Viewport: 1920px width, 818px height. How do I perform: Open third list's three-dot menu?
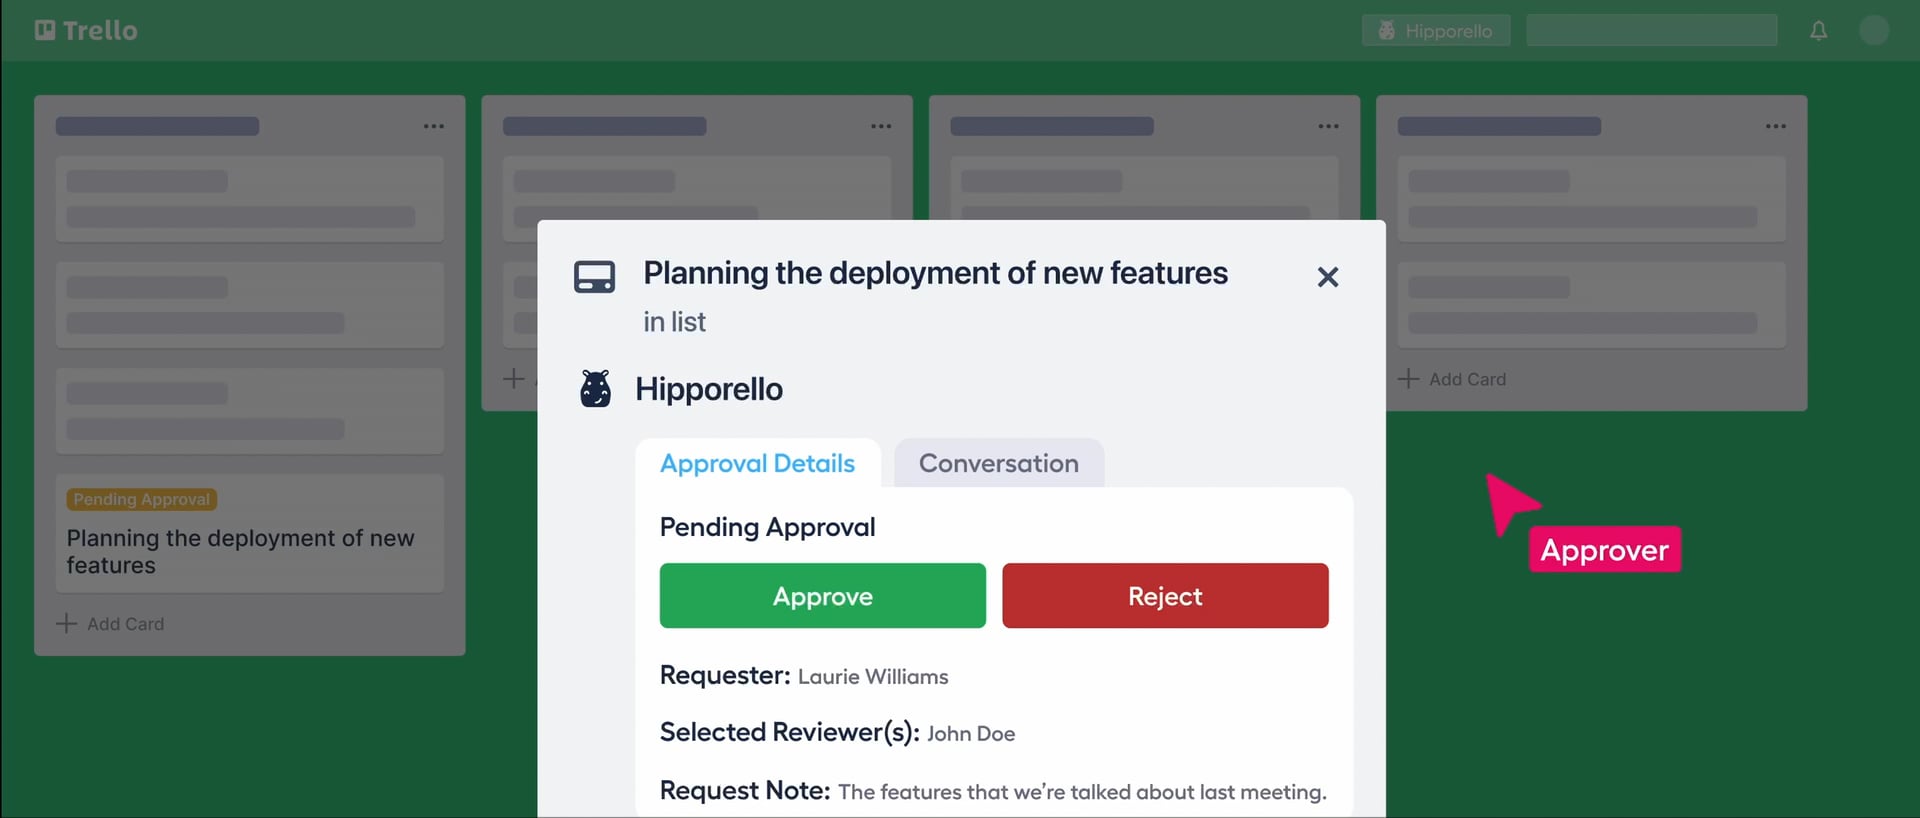[x=1328, y=126]
